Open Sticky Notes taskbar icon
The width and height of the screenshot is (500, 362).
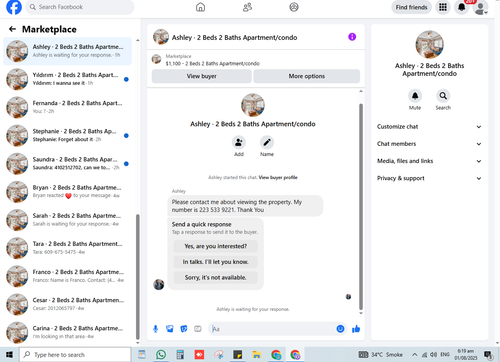click(237, 354)
